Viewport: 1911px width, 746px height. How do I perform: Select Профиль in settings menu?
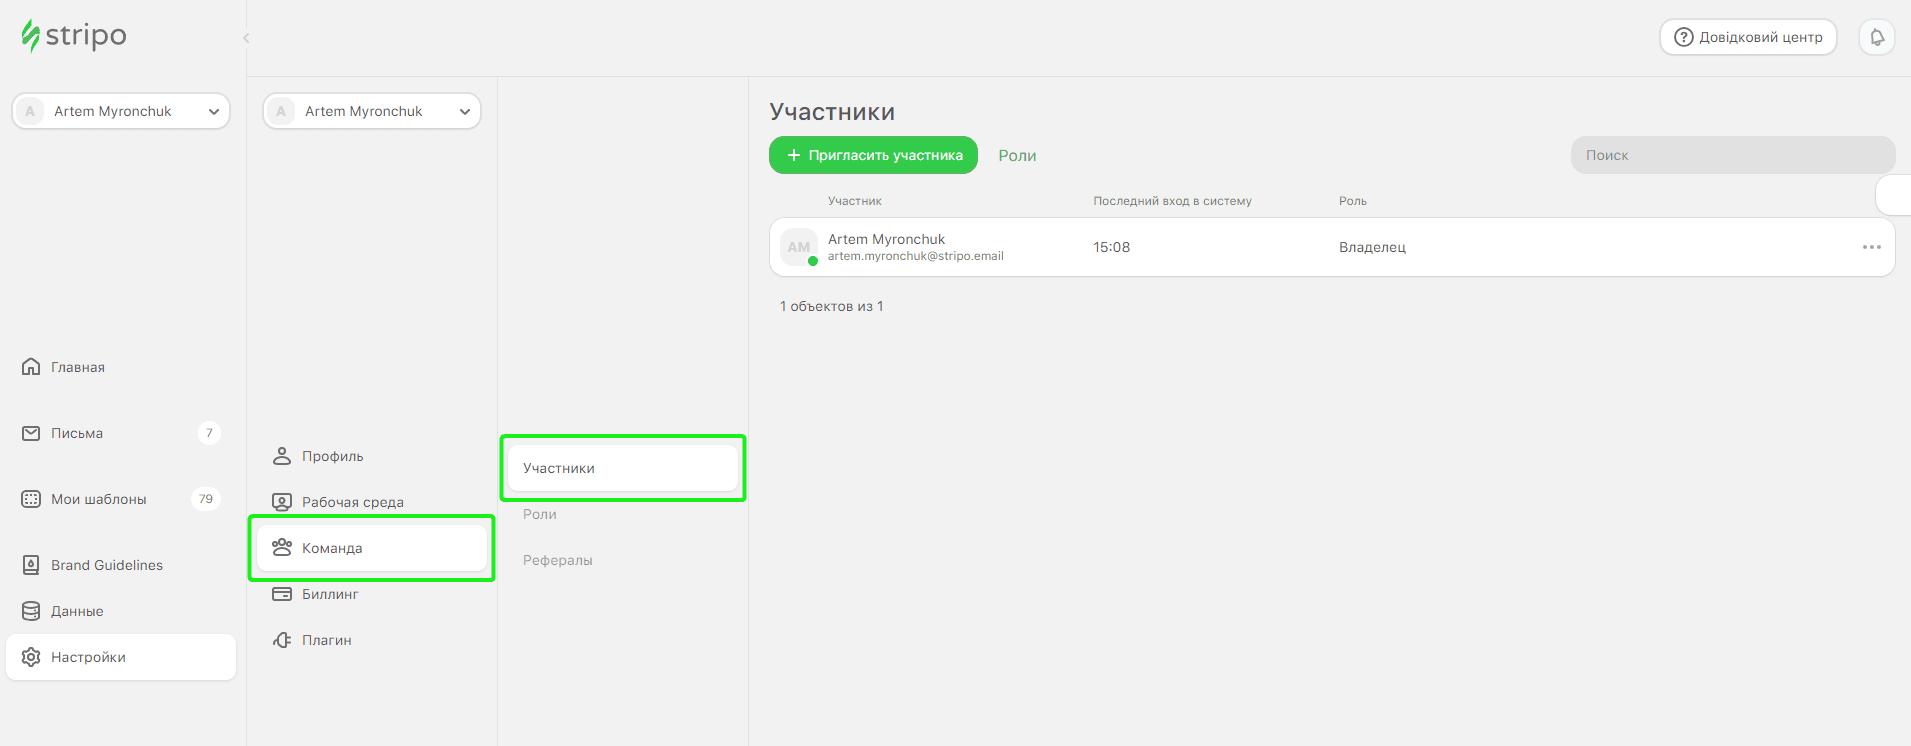click(333, 456)
